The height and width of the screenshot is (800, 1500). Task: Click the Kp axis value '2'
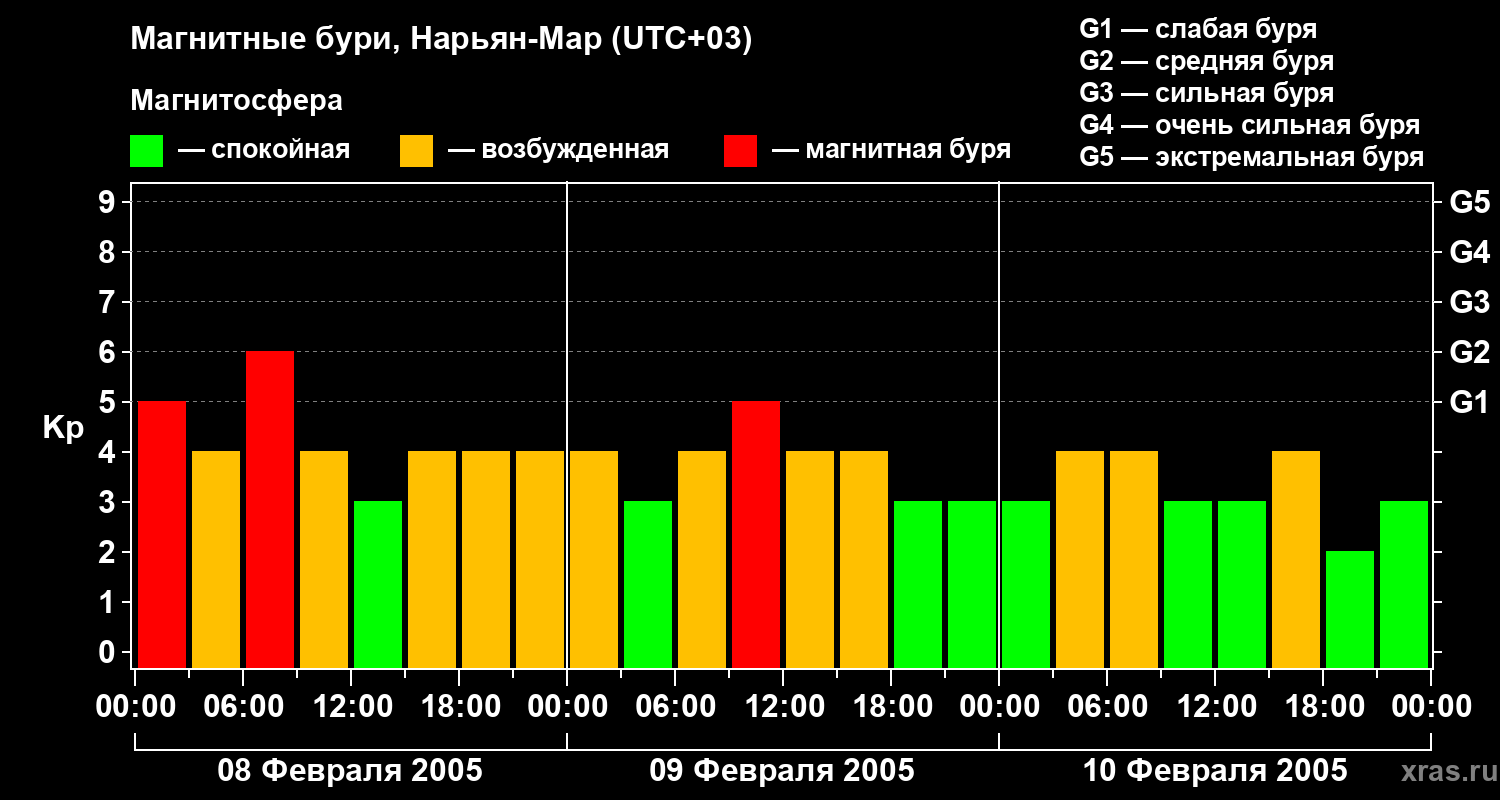click(108, 552)
